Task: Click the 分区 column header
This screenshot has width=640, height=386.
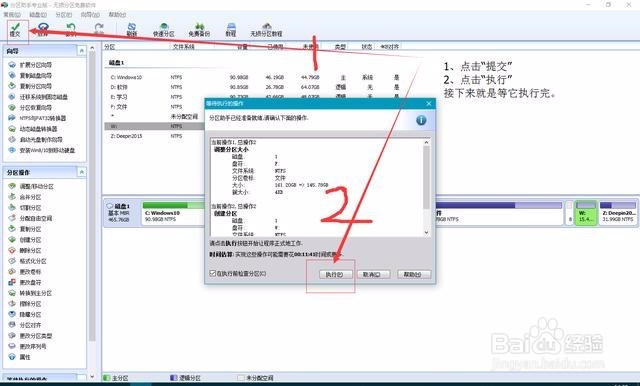Action: click(x=109, y=47)
